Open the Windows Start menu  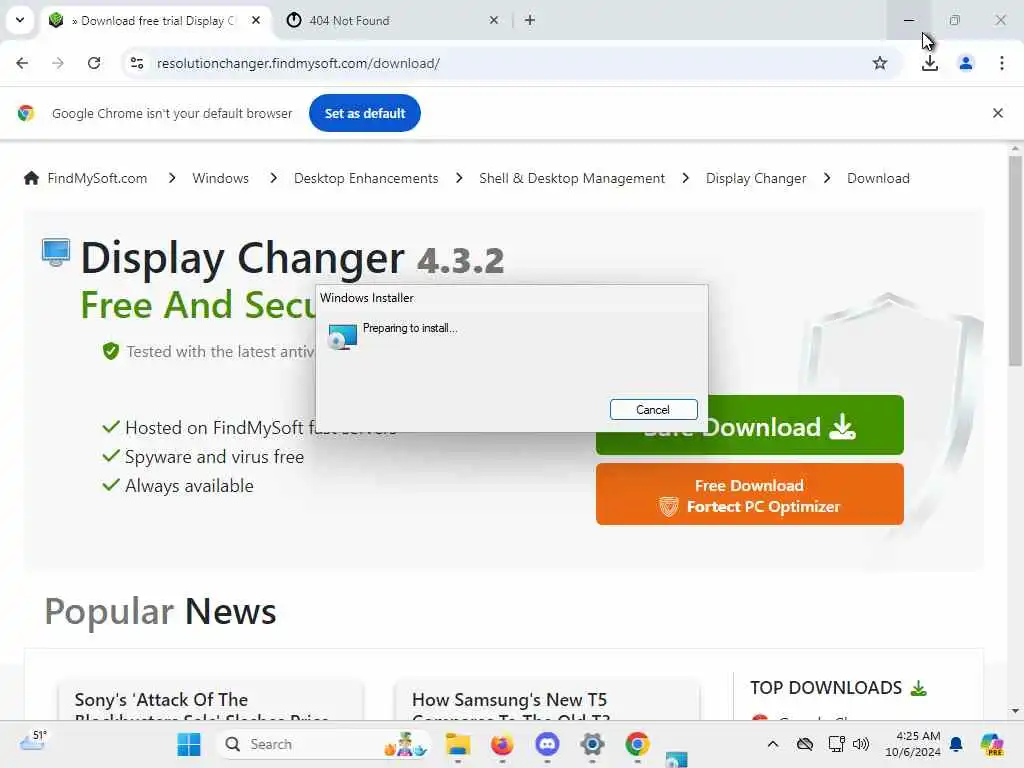tap(189, 744)
